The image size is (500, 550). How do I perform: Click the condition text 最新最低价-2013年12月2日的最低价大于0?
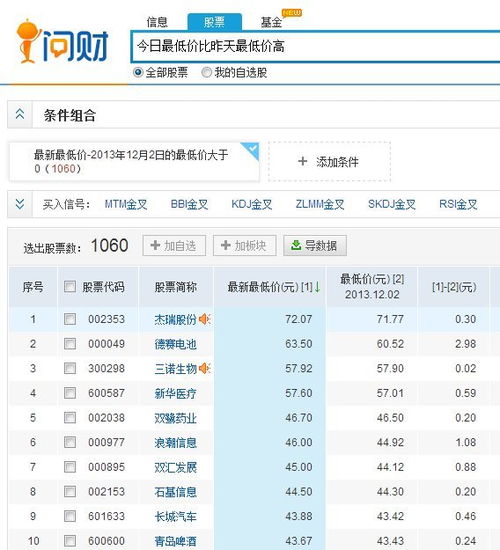click(131, 161)
